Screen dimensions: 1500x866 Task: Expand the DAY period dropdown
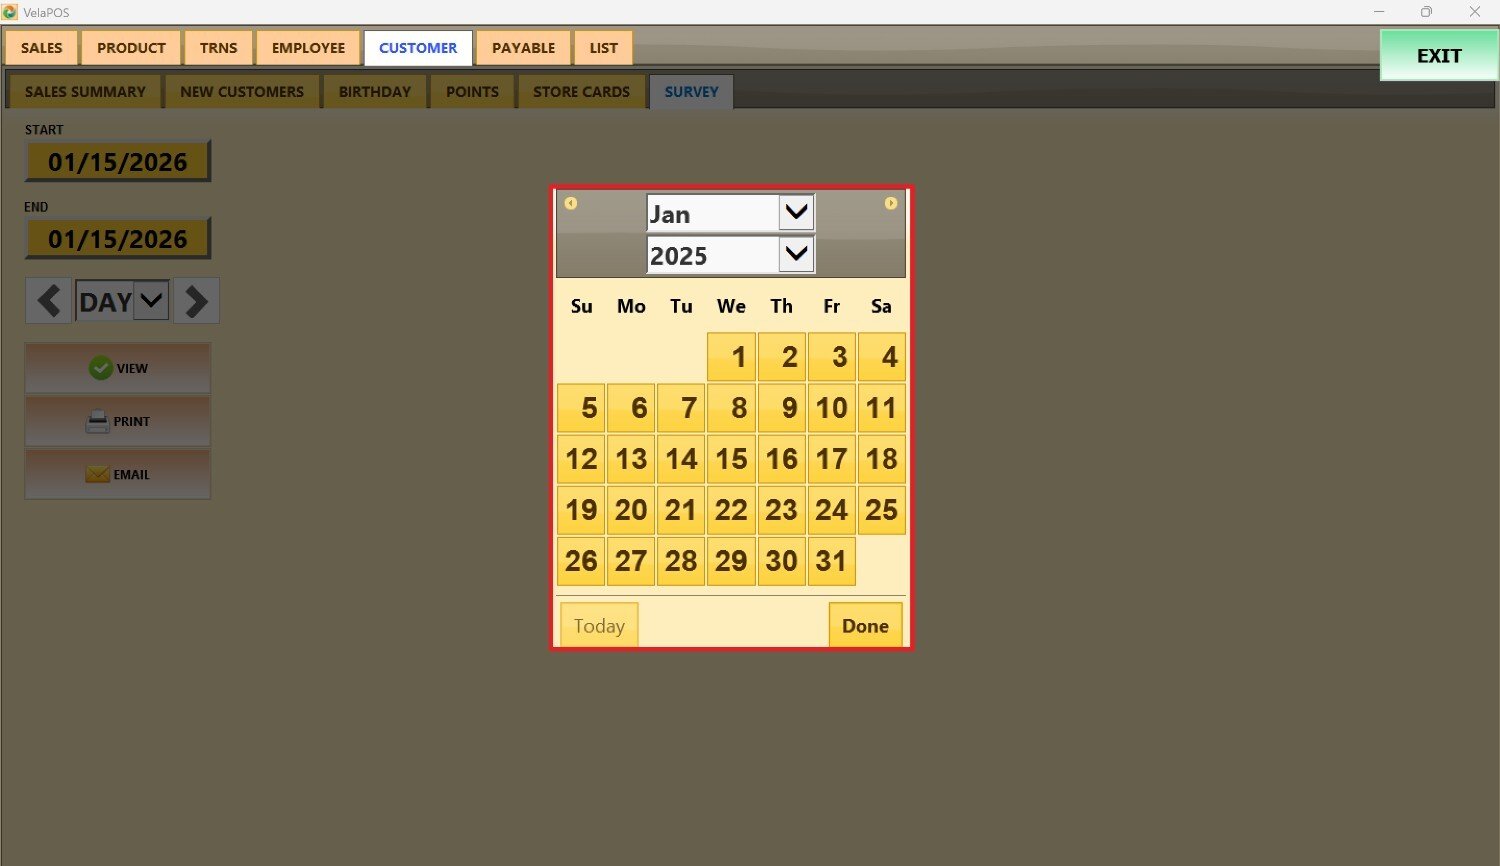click(x=151, y=301)
